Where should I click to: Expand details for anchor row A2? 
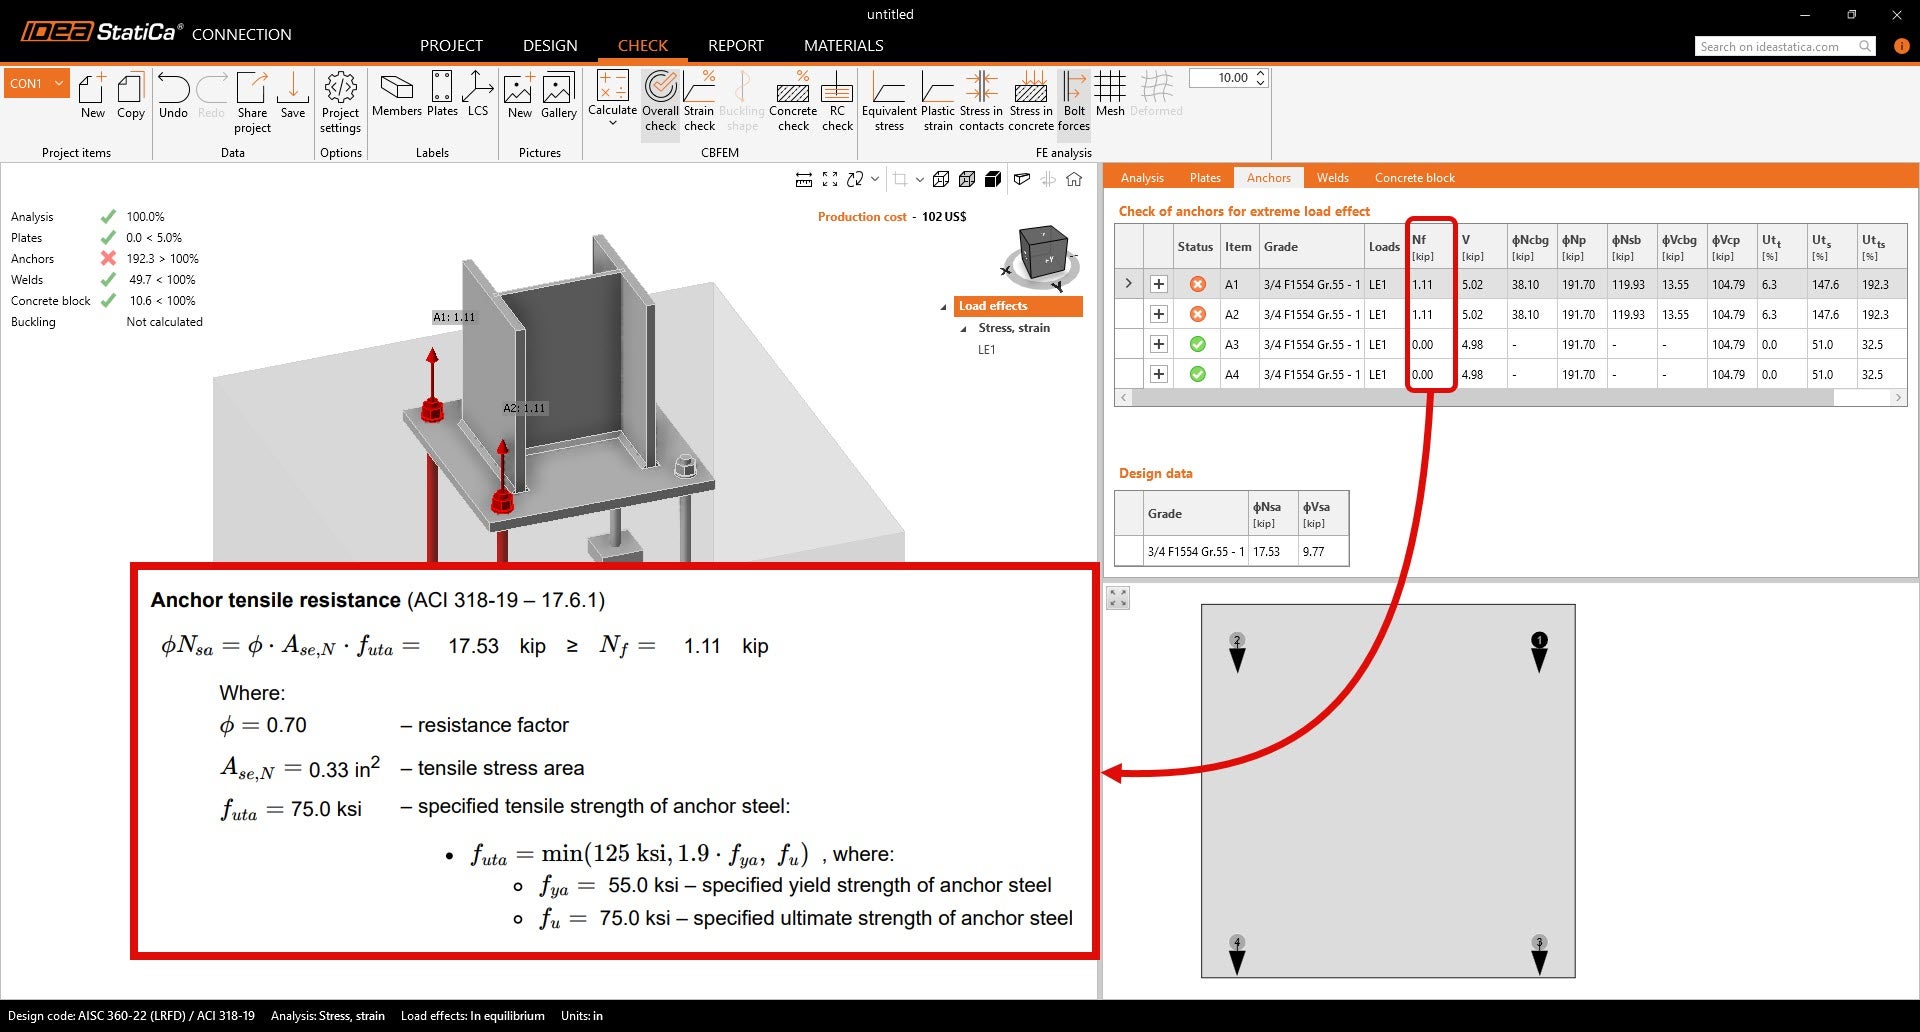point(1159,314)
